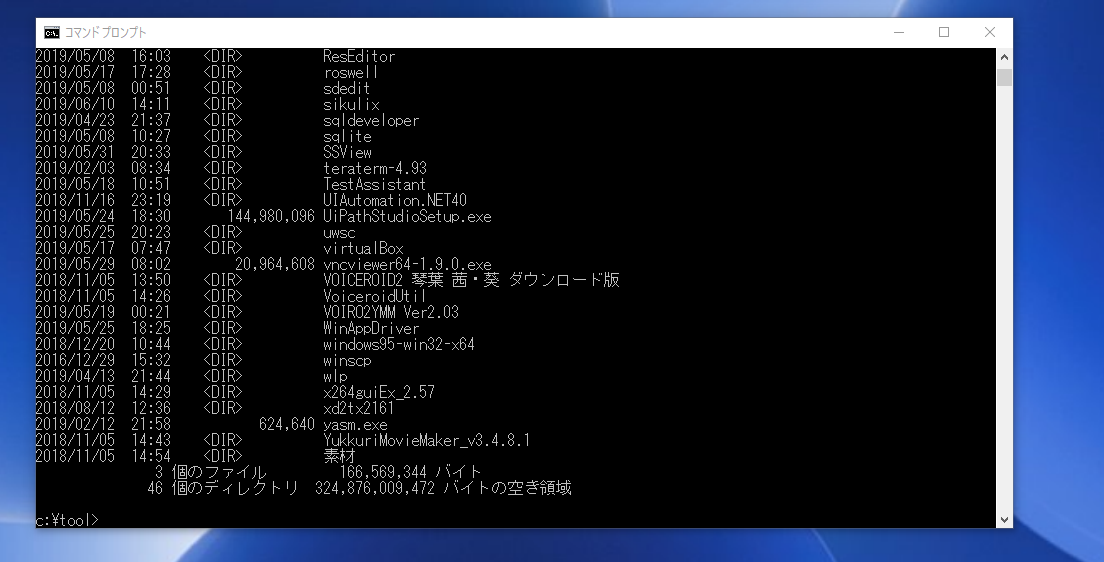Click the 324,876,009,472 free space value

tap(375, 488)
